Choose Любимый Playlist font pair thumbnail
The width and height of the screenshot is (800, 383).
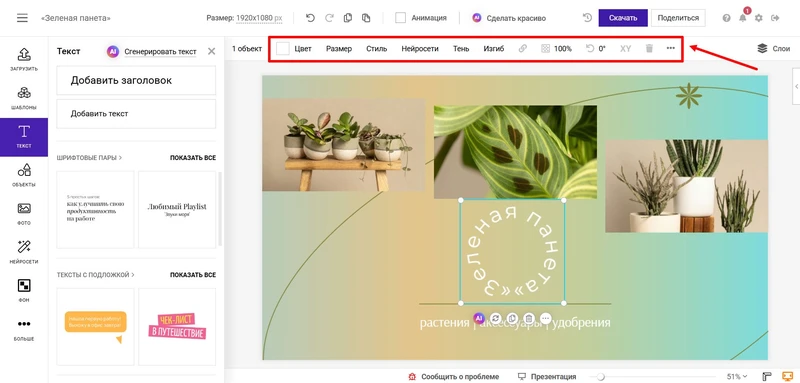click(x=177, y=210)
